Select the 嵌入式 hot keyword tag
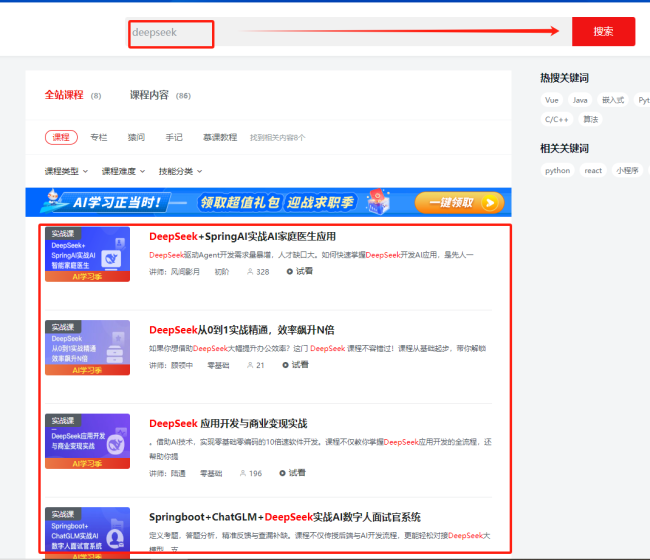Screen dimensions: 650x560 tap(613, 100)
